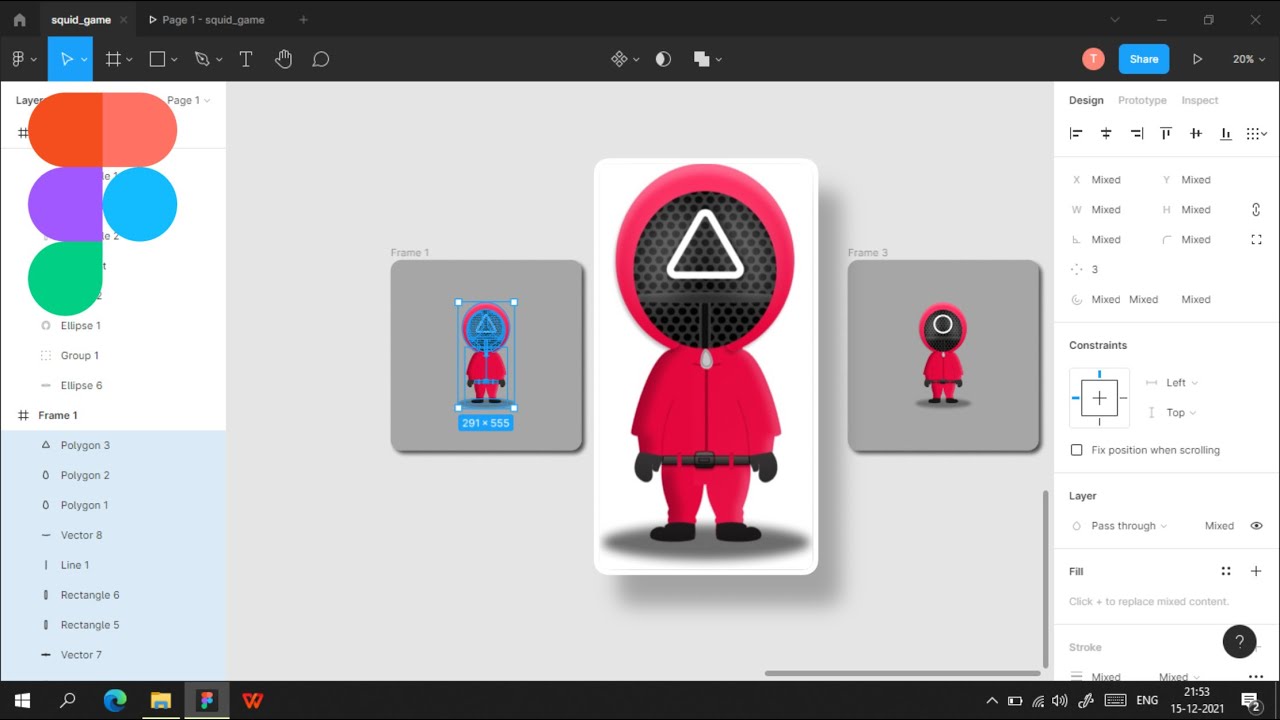Click the Frame 3 circle guard thumbnail
Screen dimensions: 1280x720
point(943,355)
